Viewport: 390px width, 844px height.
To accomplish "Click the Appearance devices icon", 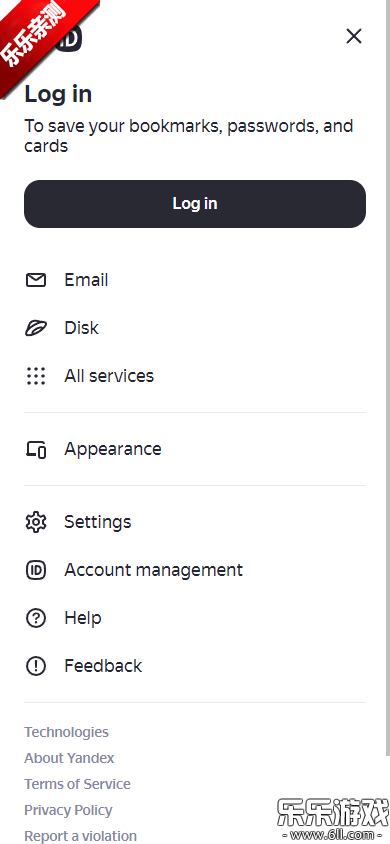I will (36, 449).
